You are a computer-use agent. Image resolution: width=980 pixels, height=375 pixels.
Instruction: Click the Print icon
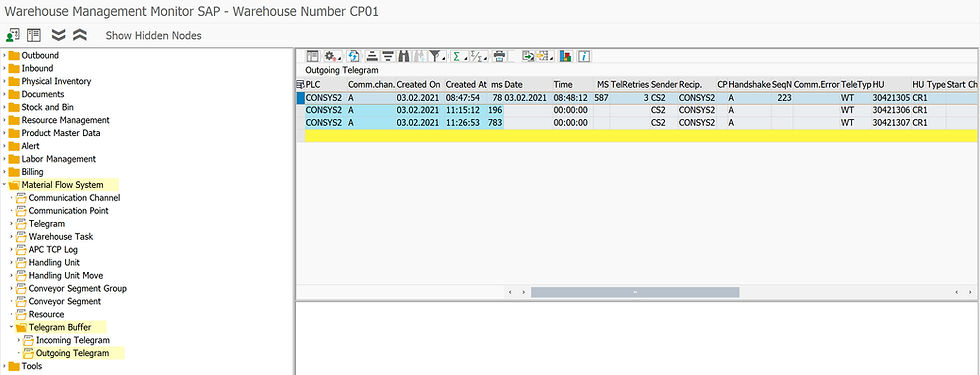point(499,56)
